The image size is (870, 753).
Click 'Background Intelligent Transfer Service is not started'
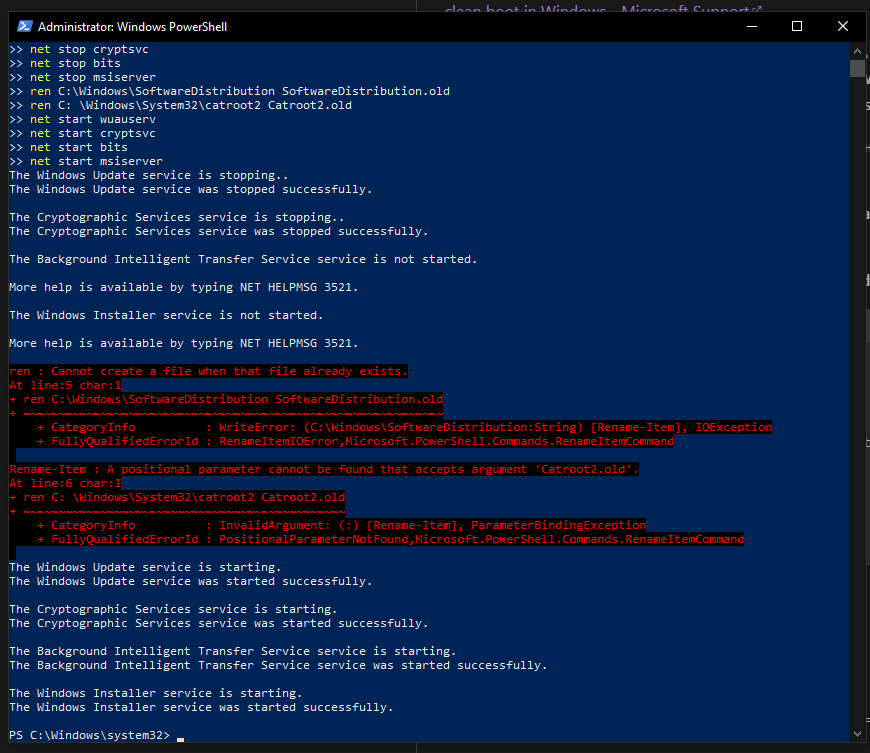tap(243, 259)
